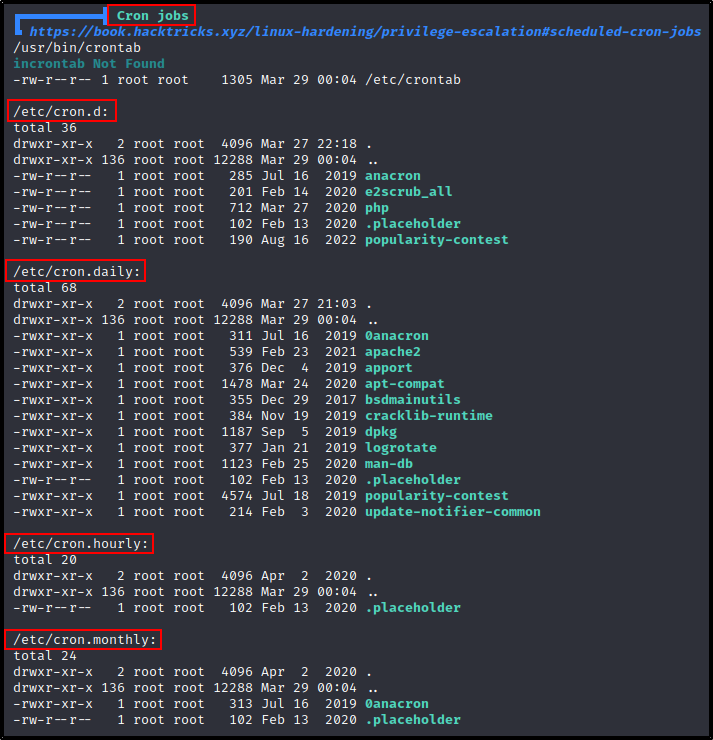Click the e2scrub_all file entry
Image resolution: width=713 pixels, height=740 pixels.
(408, 192)
